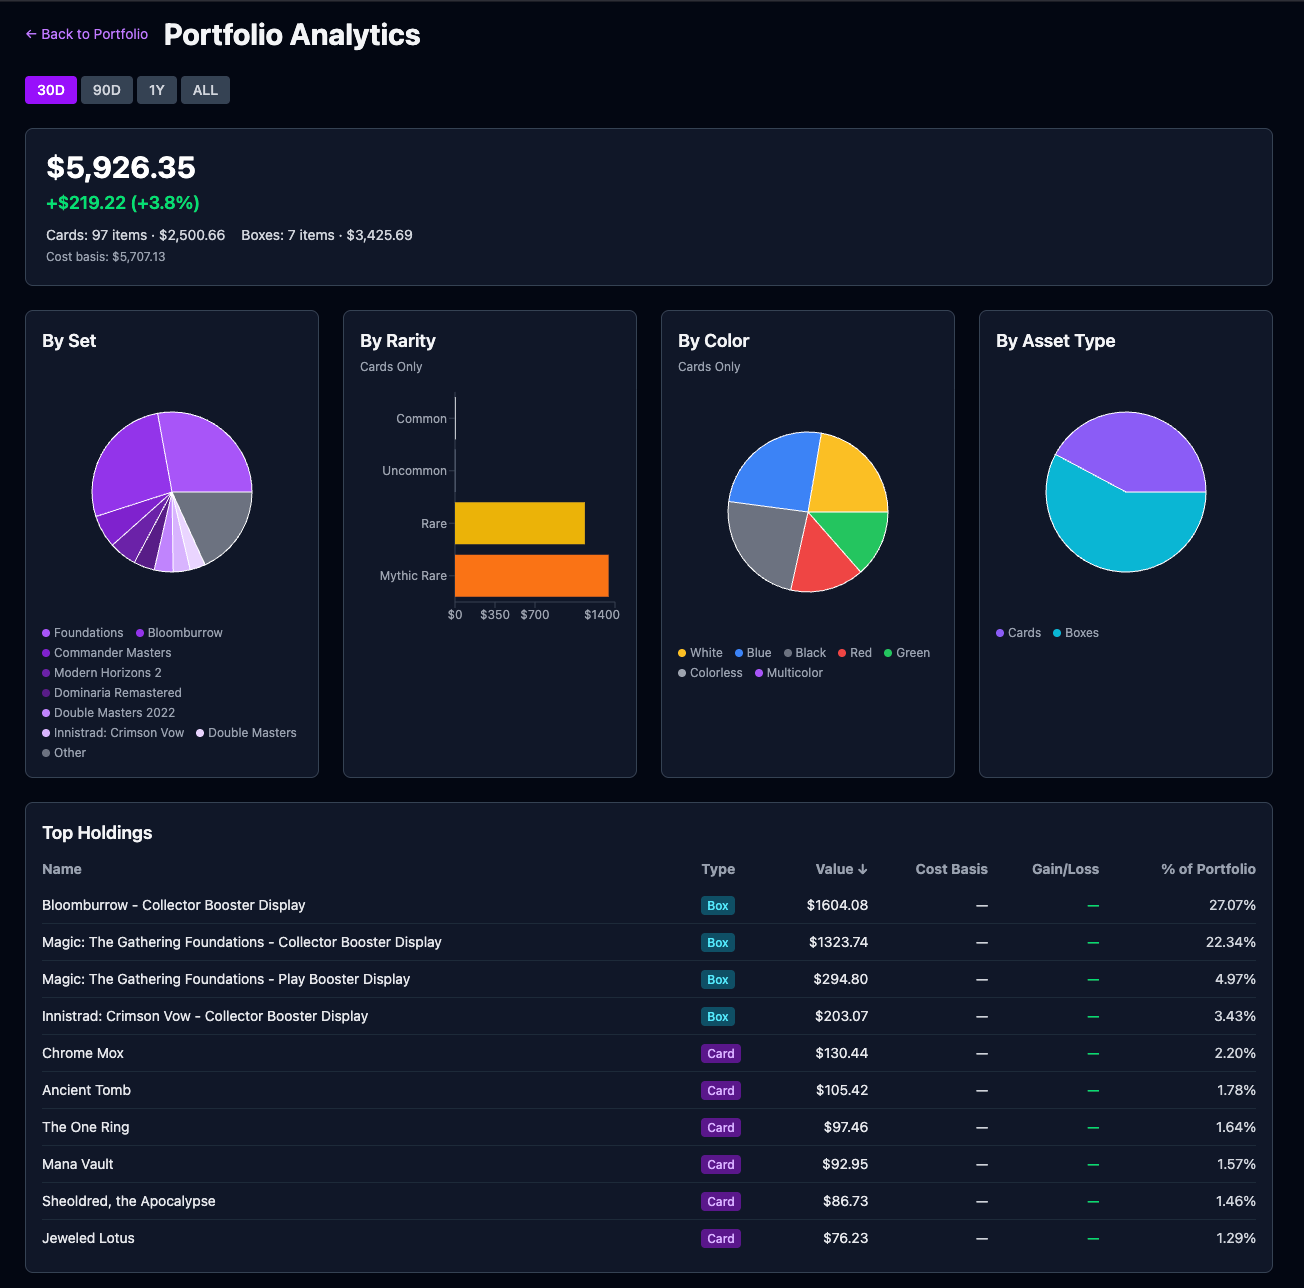1304x1288 pixels.
Task: Click the Card badge beside Jeweled Lotus
Action: coord(720,1238)
